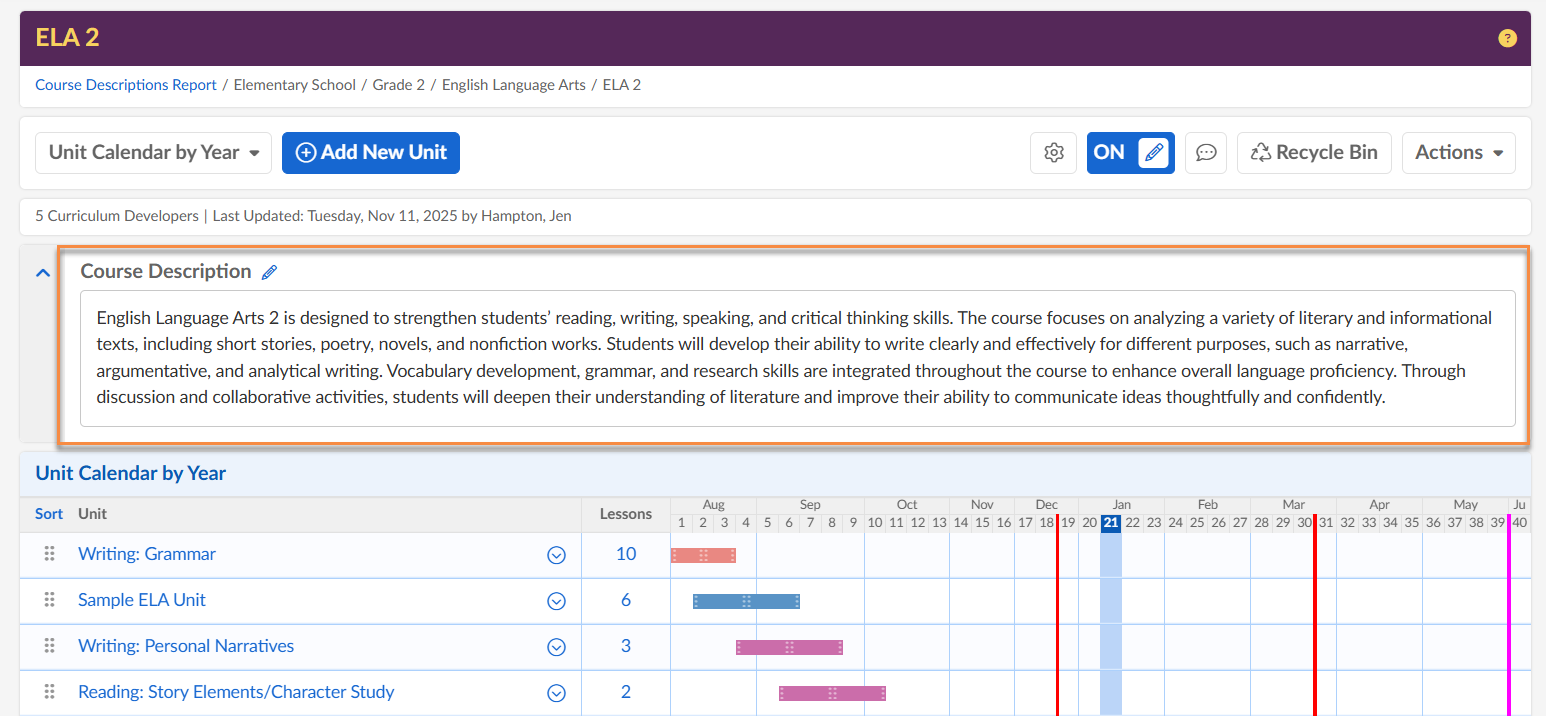Image resolution: width=1546 pixels, height=716 pixels.
Task: Edit Course Description using pencil icon
Action: 268,272
